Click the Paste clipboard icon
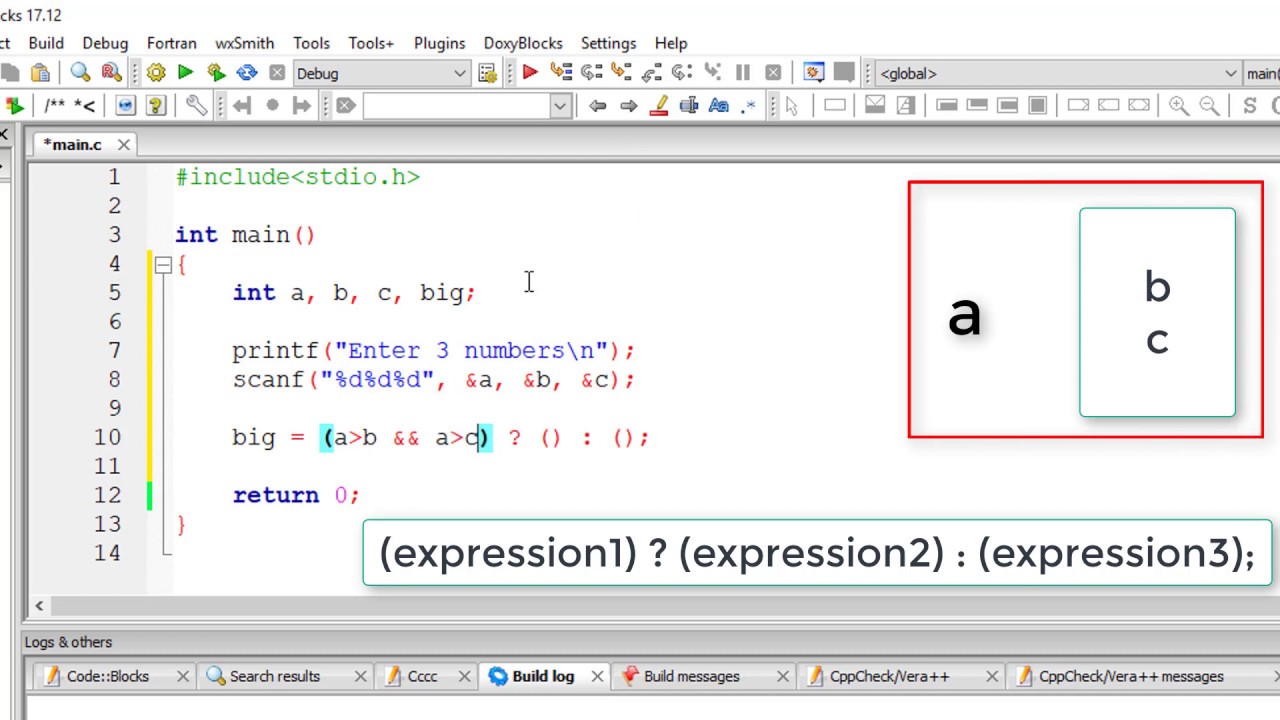Screen dimensions: 1280x720 coord(40,73)
